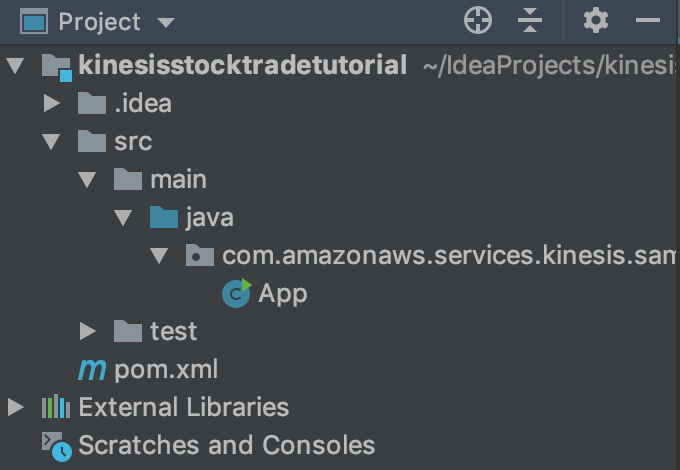This screenshot has height=470, width=680.
Task: Select the App class in tree
Action: [x=283, y=293]
